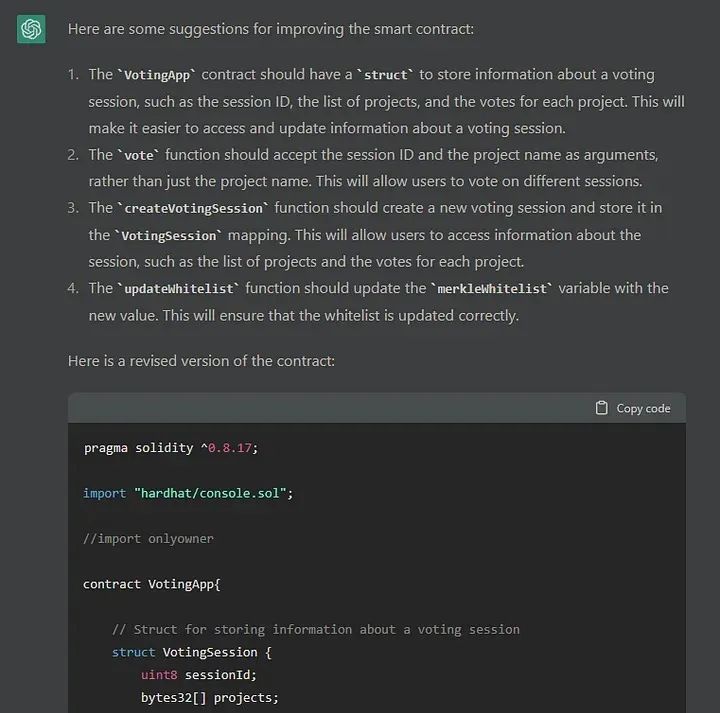The width and height of the screenshot is (720, 713).
Task: Click the ChatGPT avatar logo icon
Action: [31, 29]
